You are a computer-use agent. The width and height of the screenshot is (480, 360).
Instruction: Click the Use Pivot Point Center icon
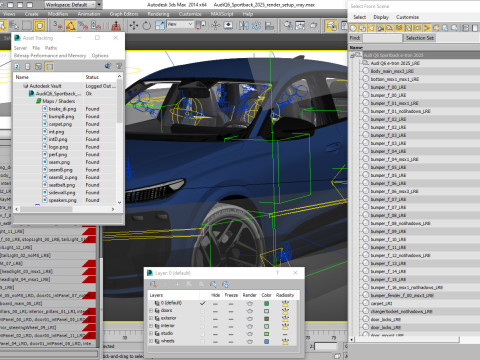tap(201, 25)
